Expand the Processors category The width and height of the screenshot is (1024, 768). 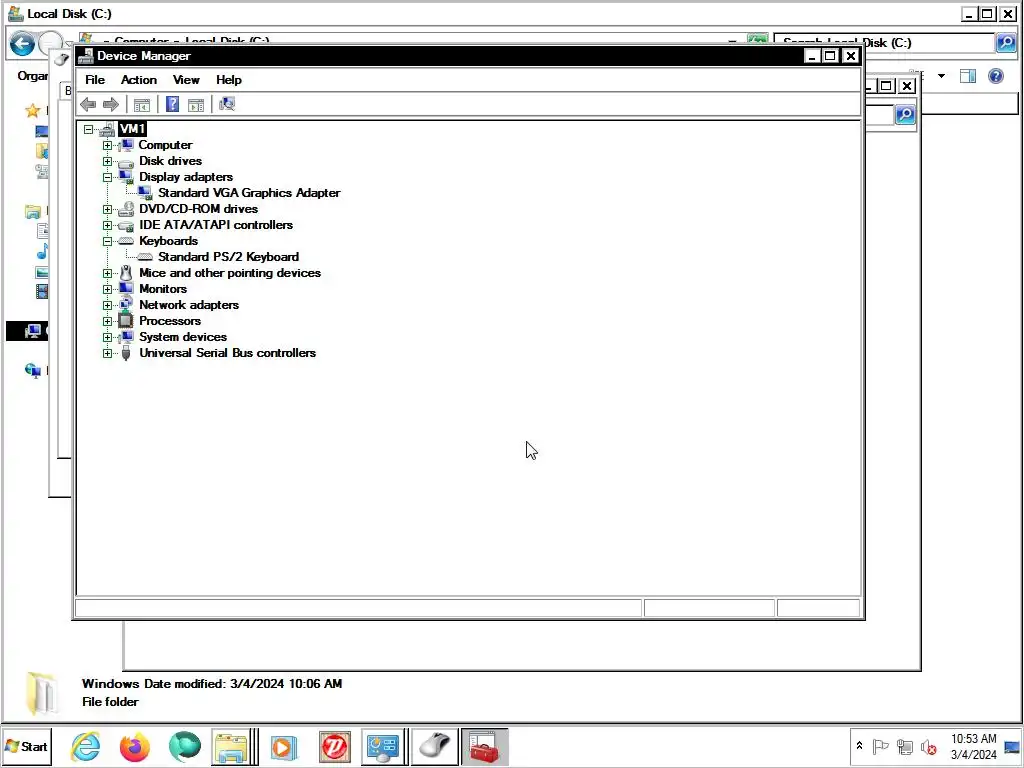pos(107,321)
